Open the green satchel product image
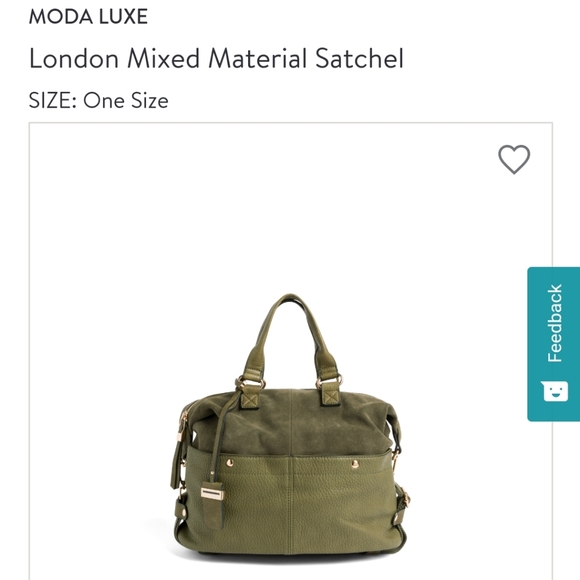The width and height of the screenshot is (580, 580). (x=290, y=429)
